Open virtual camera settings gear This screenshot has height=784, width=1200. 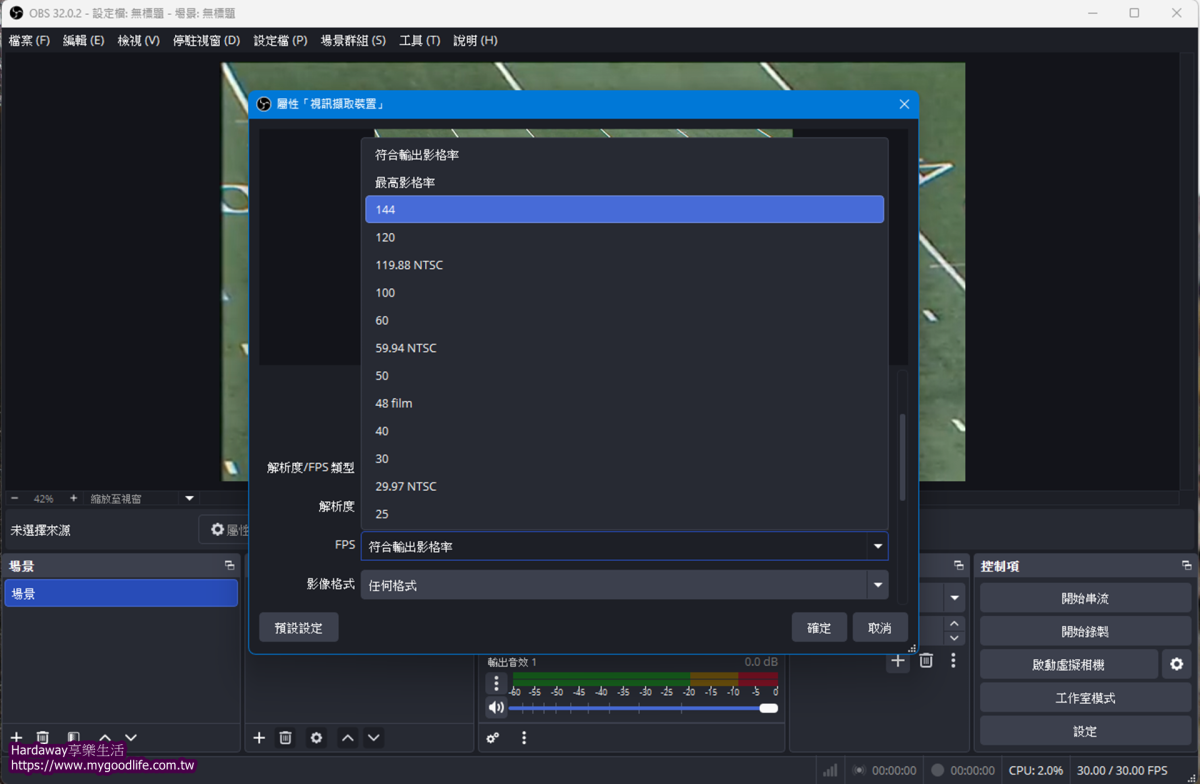pyautogui.click(x=1176, y=664)
